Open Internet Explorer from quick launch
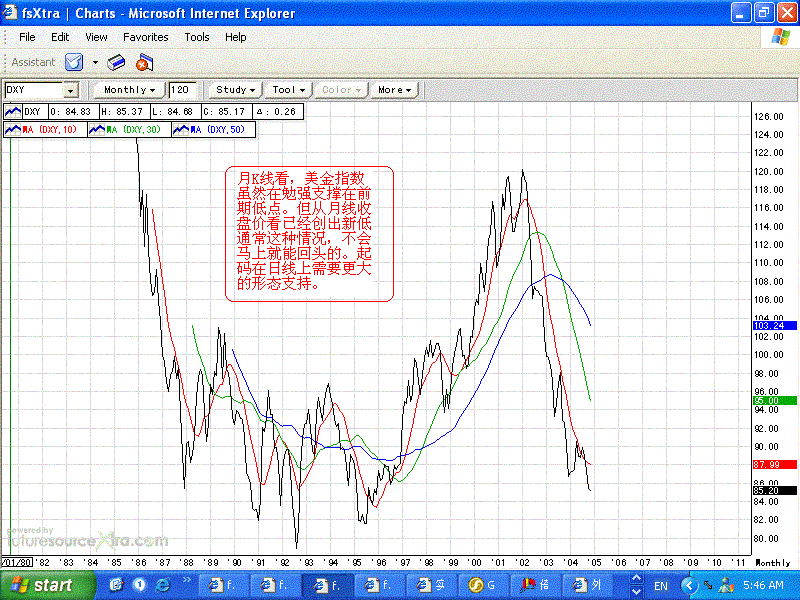 (x=163, y=585)
